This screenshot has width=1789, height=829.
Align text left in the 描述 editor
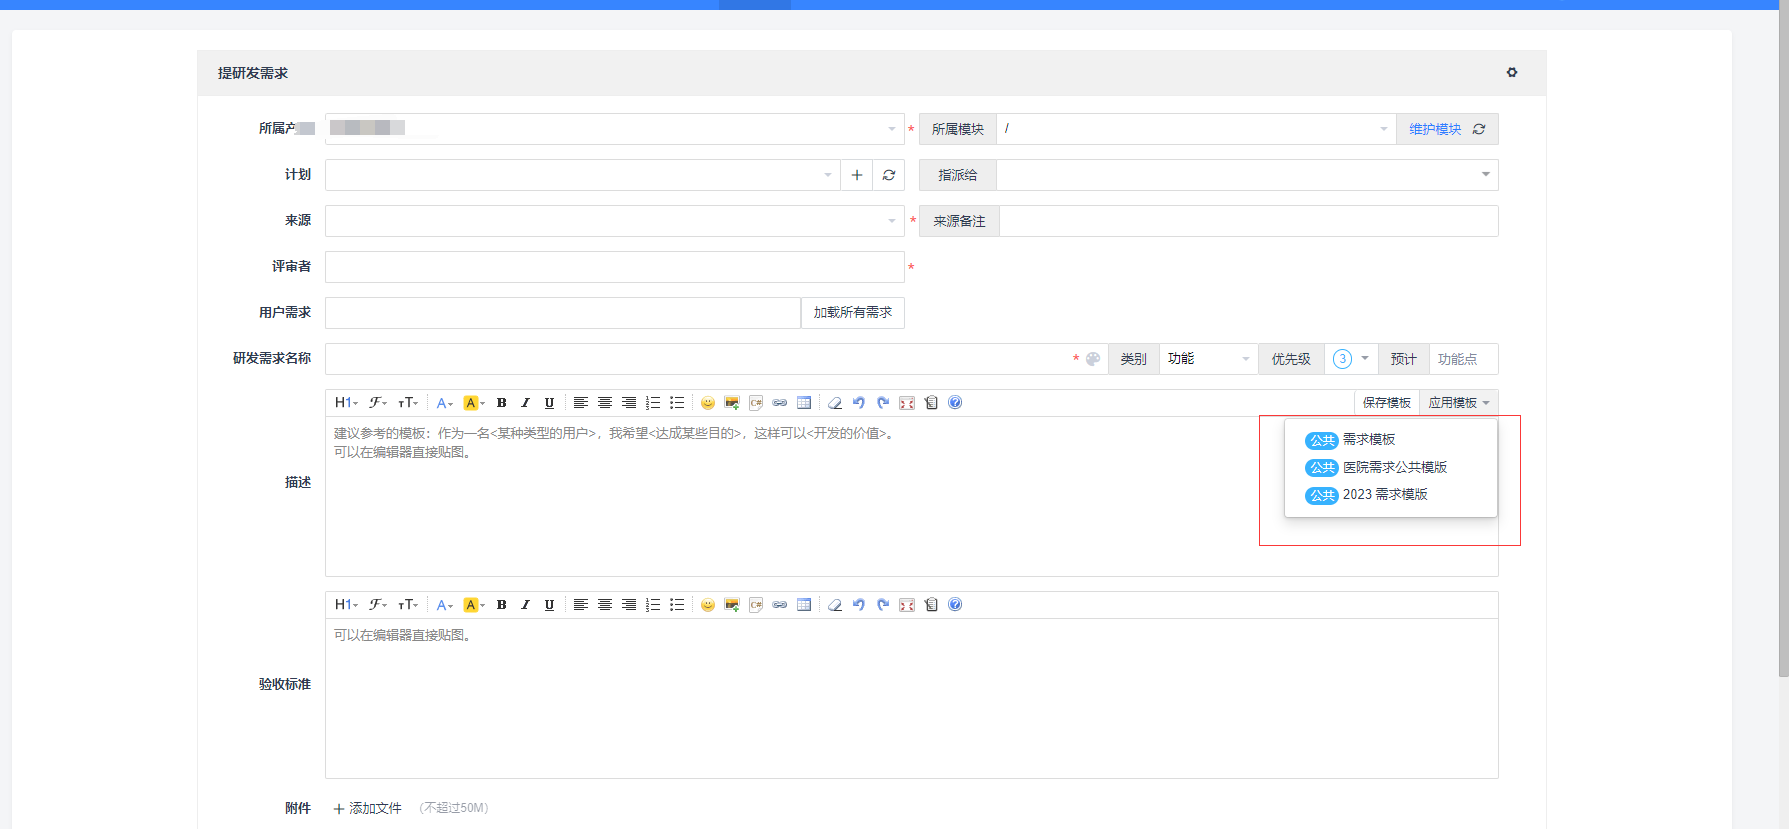tap(580, 403)
